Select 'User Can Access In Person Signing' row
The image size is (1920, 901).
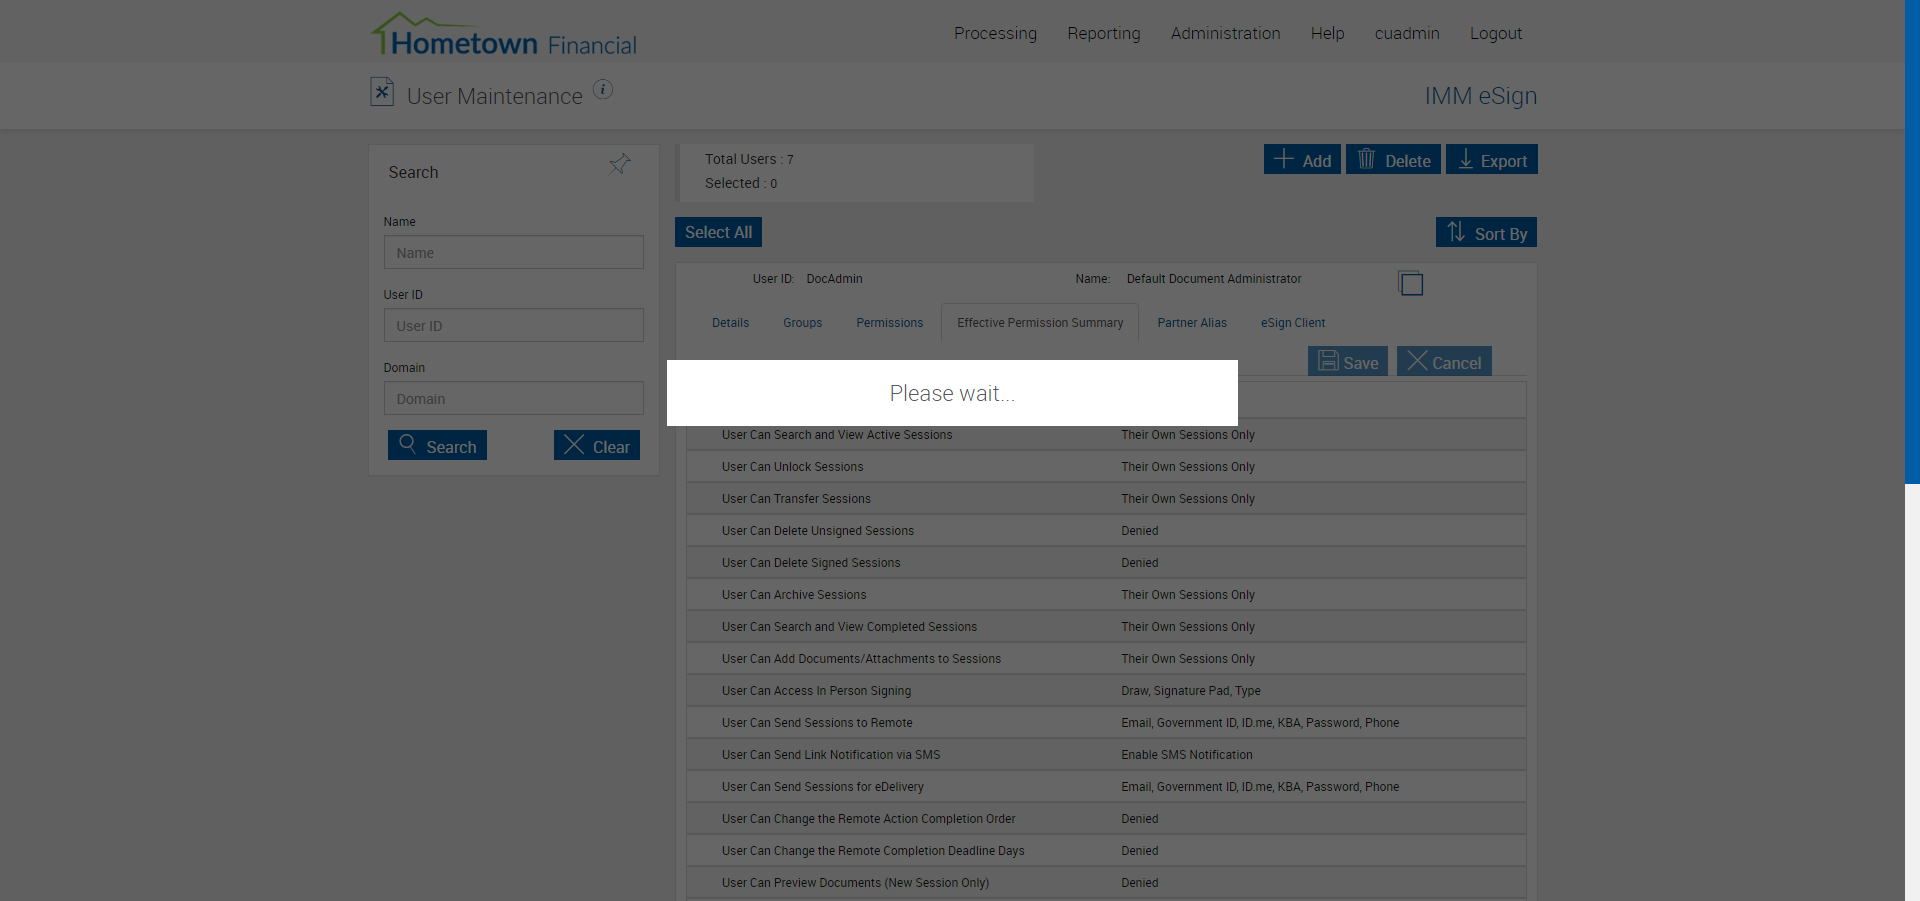[1106, 691]
